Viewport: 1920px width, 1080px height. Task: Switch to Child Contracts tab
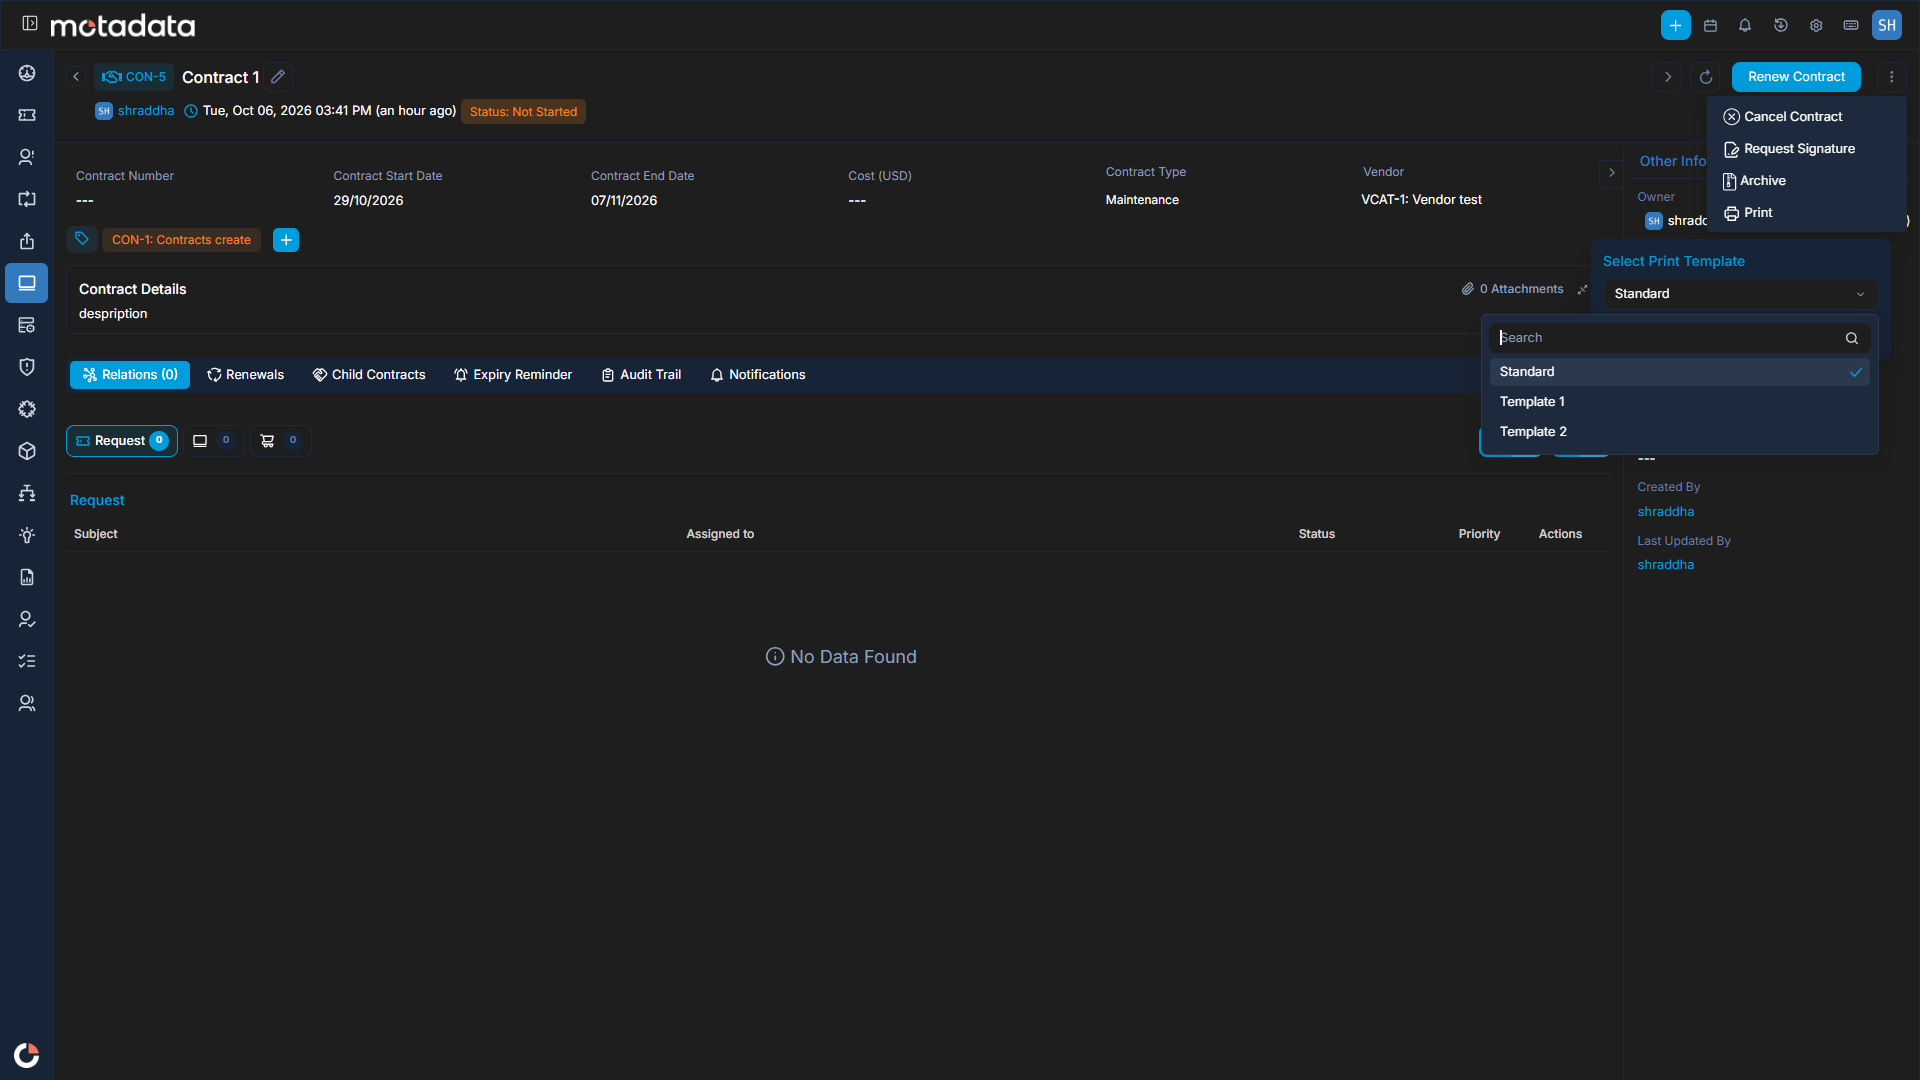tap(369, 375)
